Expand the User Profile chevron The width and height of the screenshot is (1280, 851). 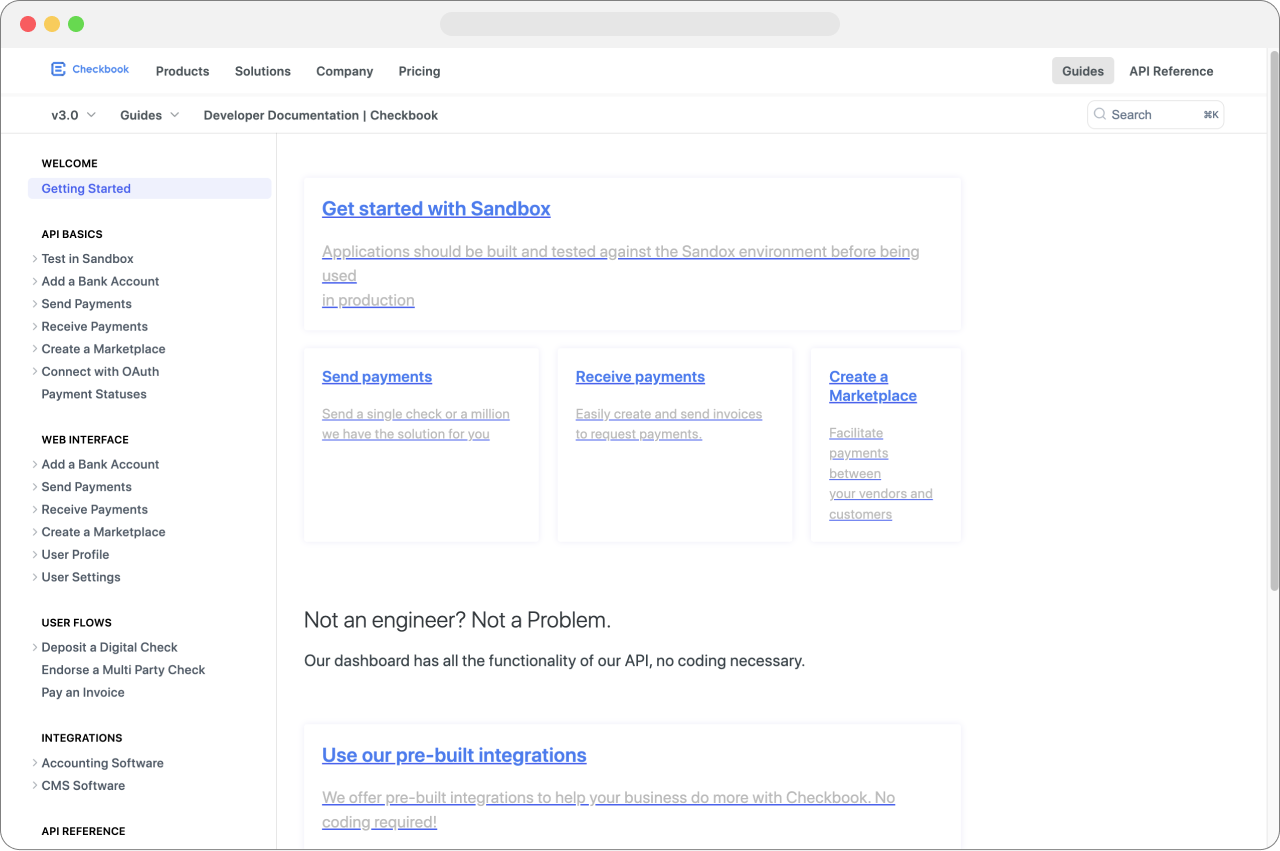(35, 555)
